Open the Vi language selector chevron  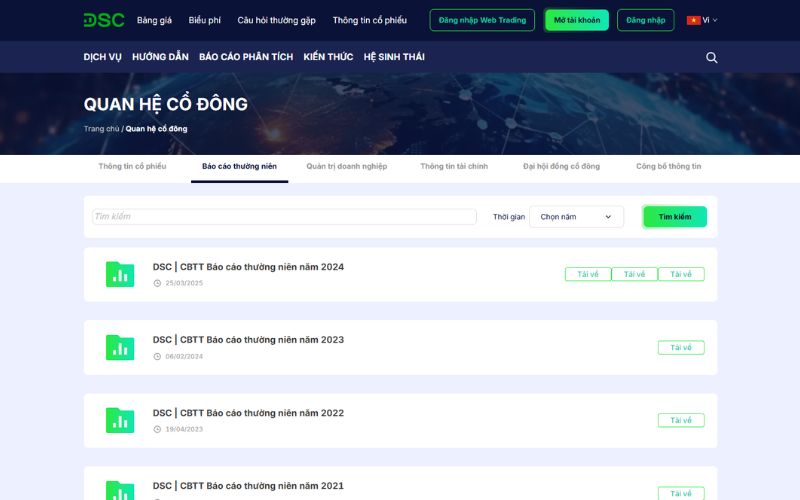pyautogui.click(x=715, y=20)
